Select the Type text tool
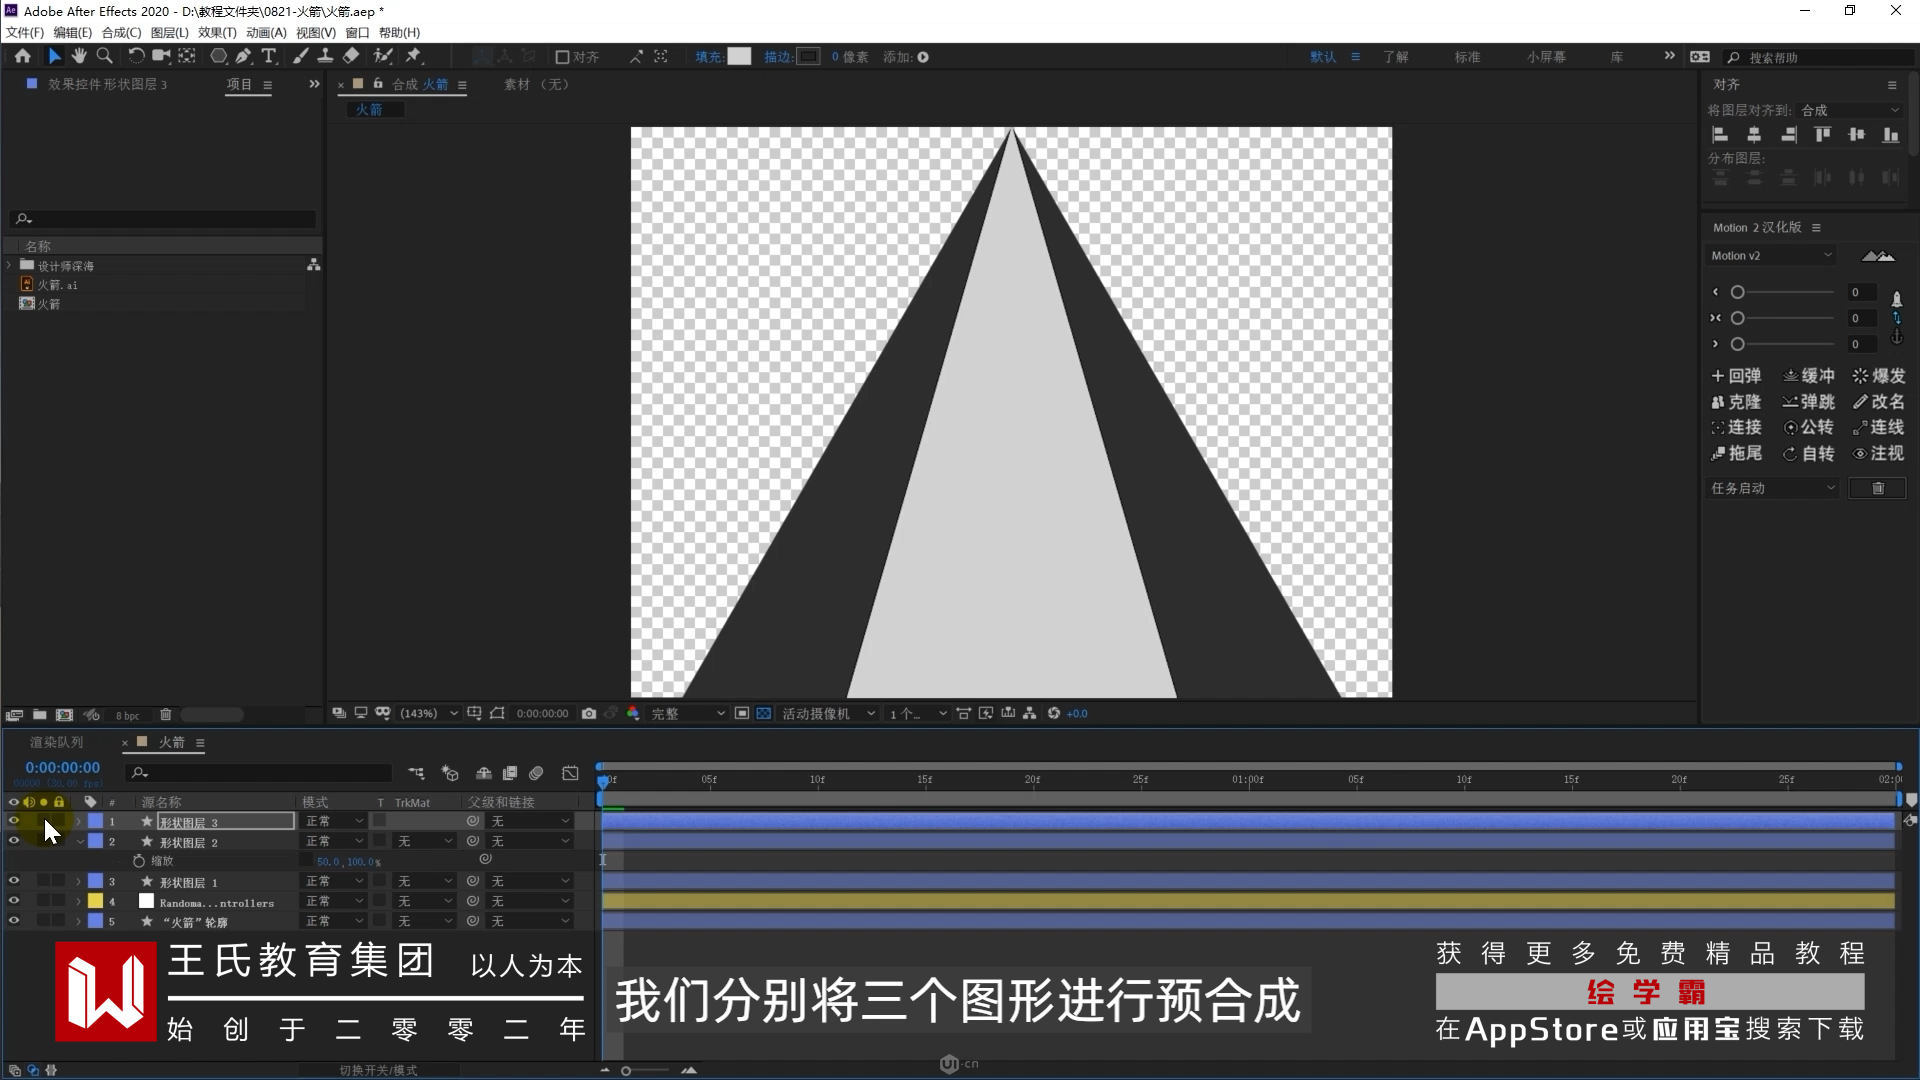 click(x=268, y=57)
